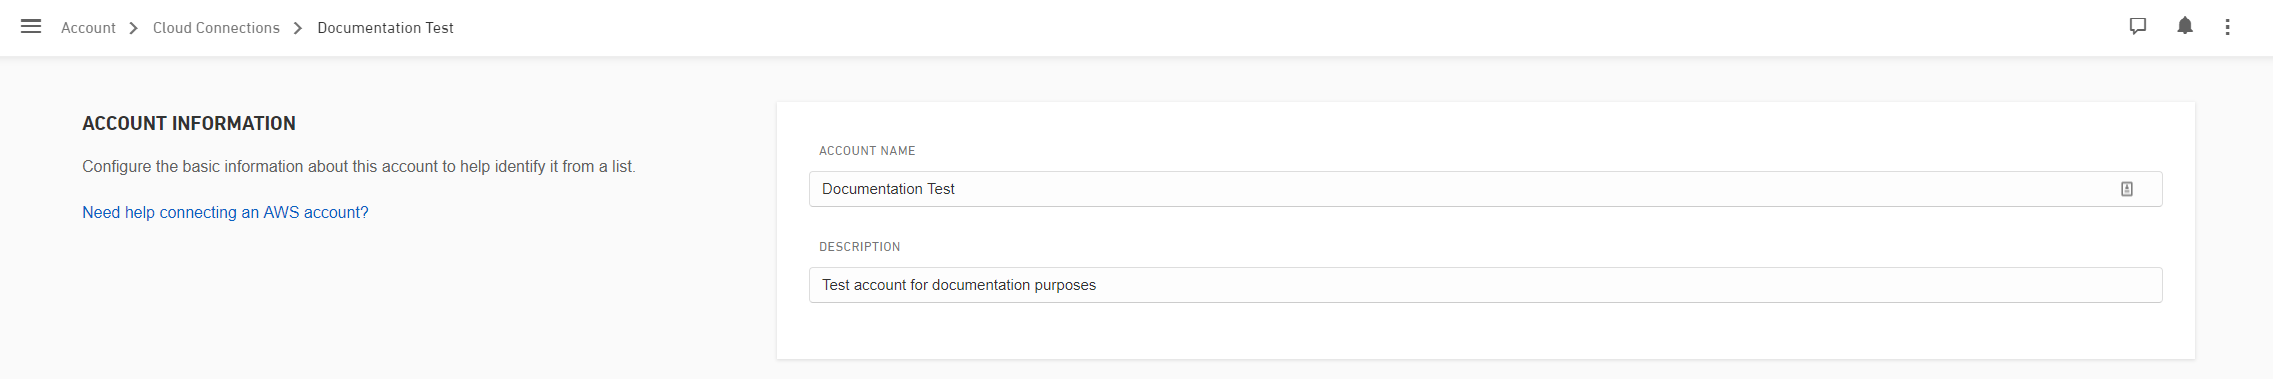The height and width of the screenshot is (379, 2273).
Task: Click the text 'Test account for documentation purposes'
Action: (x=959, y=285)
